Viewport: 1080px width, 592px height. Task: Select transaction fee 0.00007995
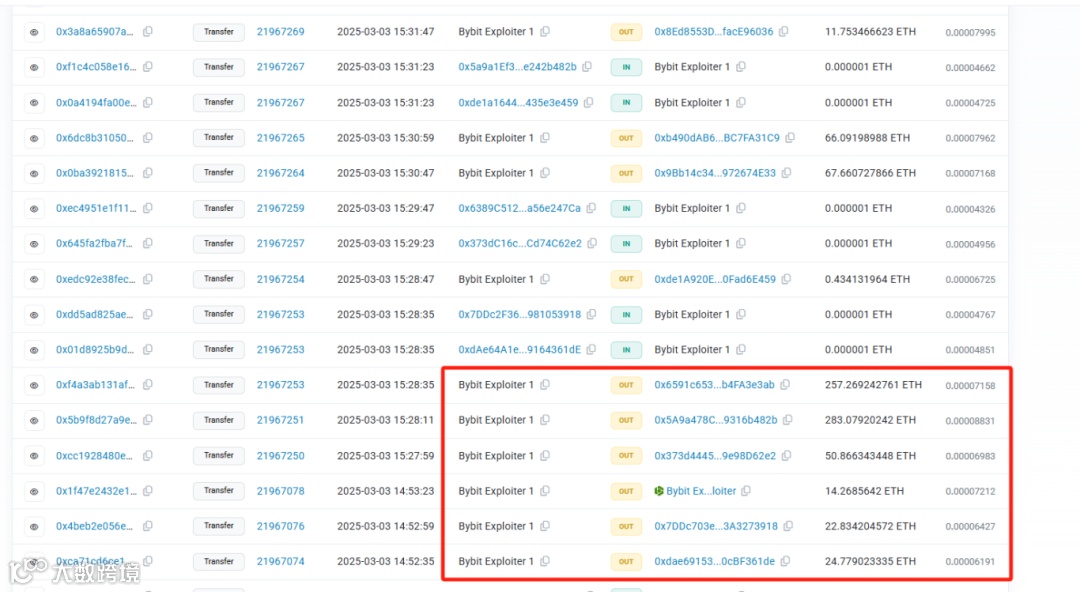click(970, 32)
